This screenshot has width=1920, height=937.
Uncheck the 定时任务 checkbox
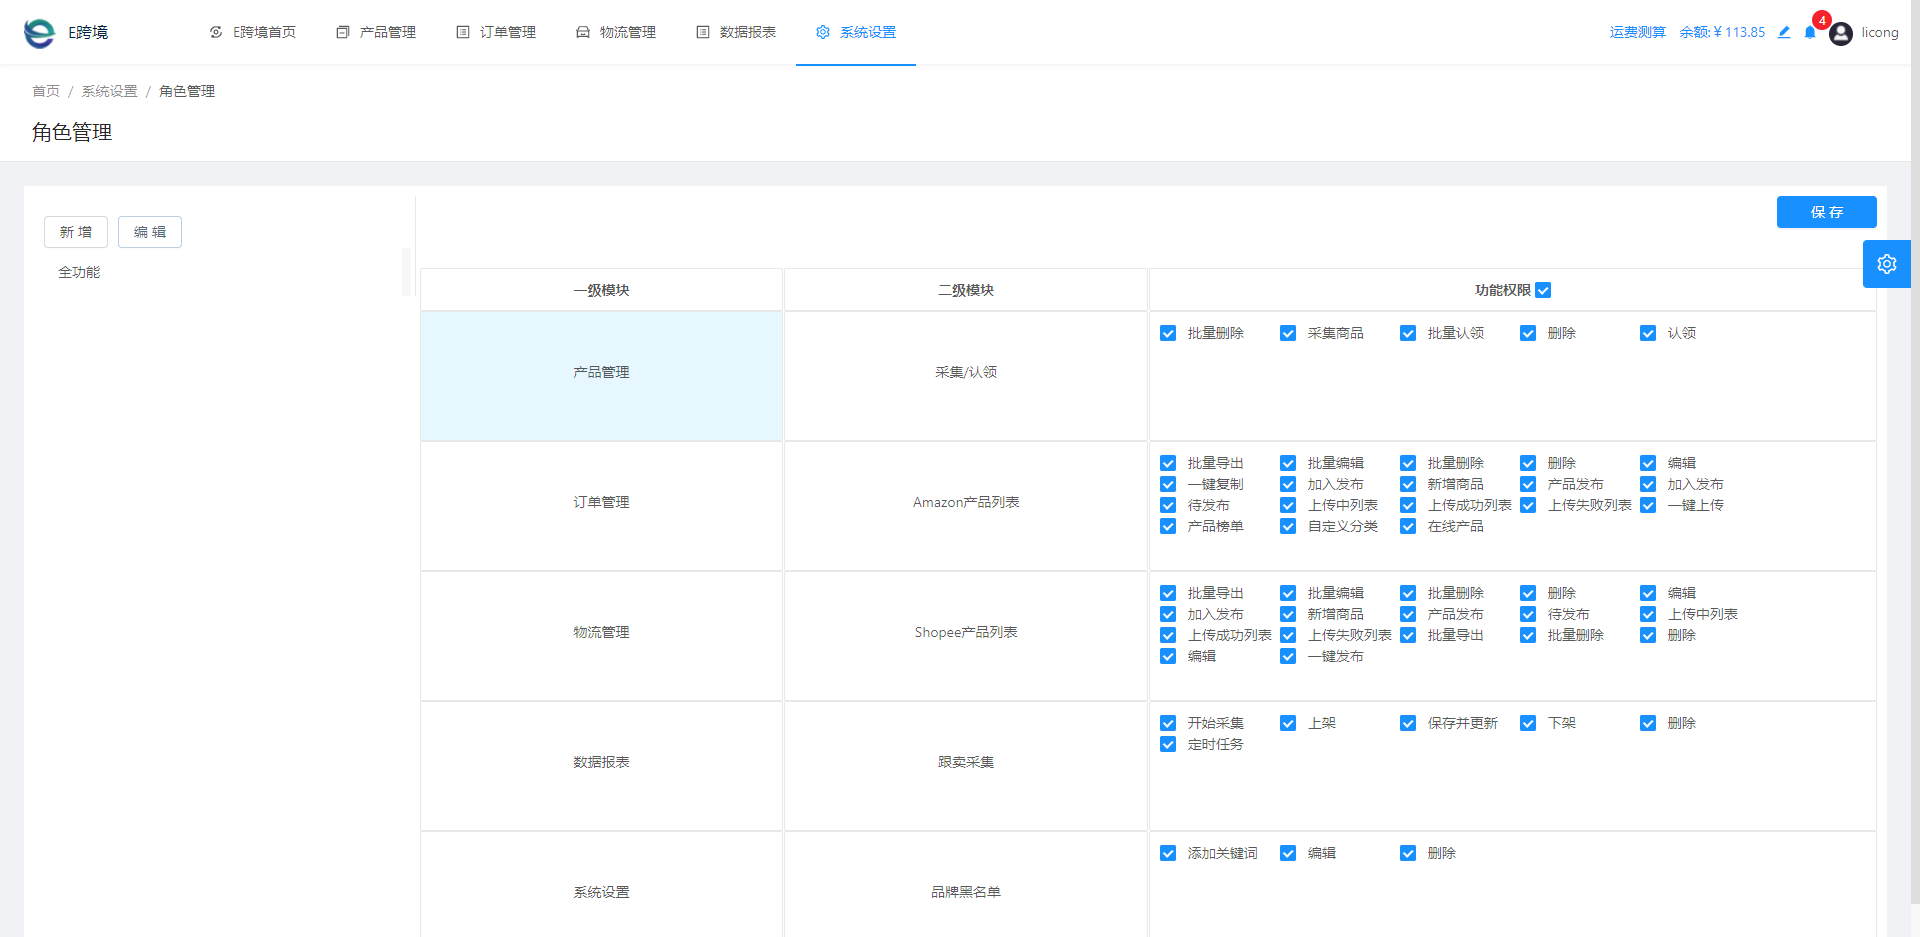1168,744
